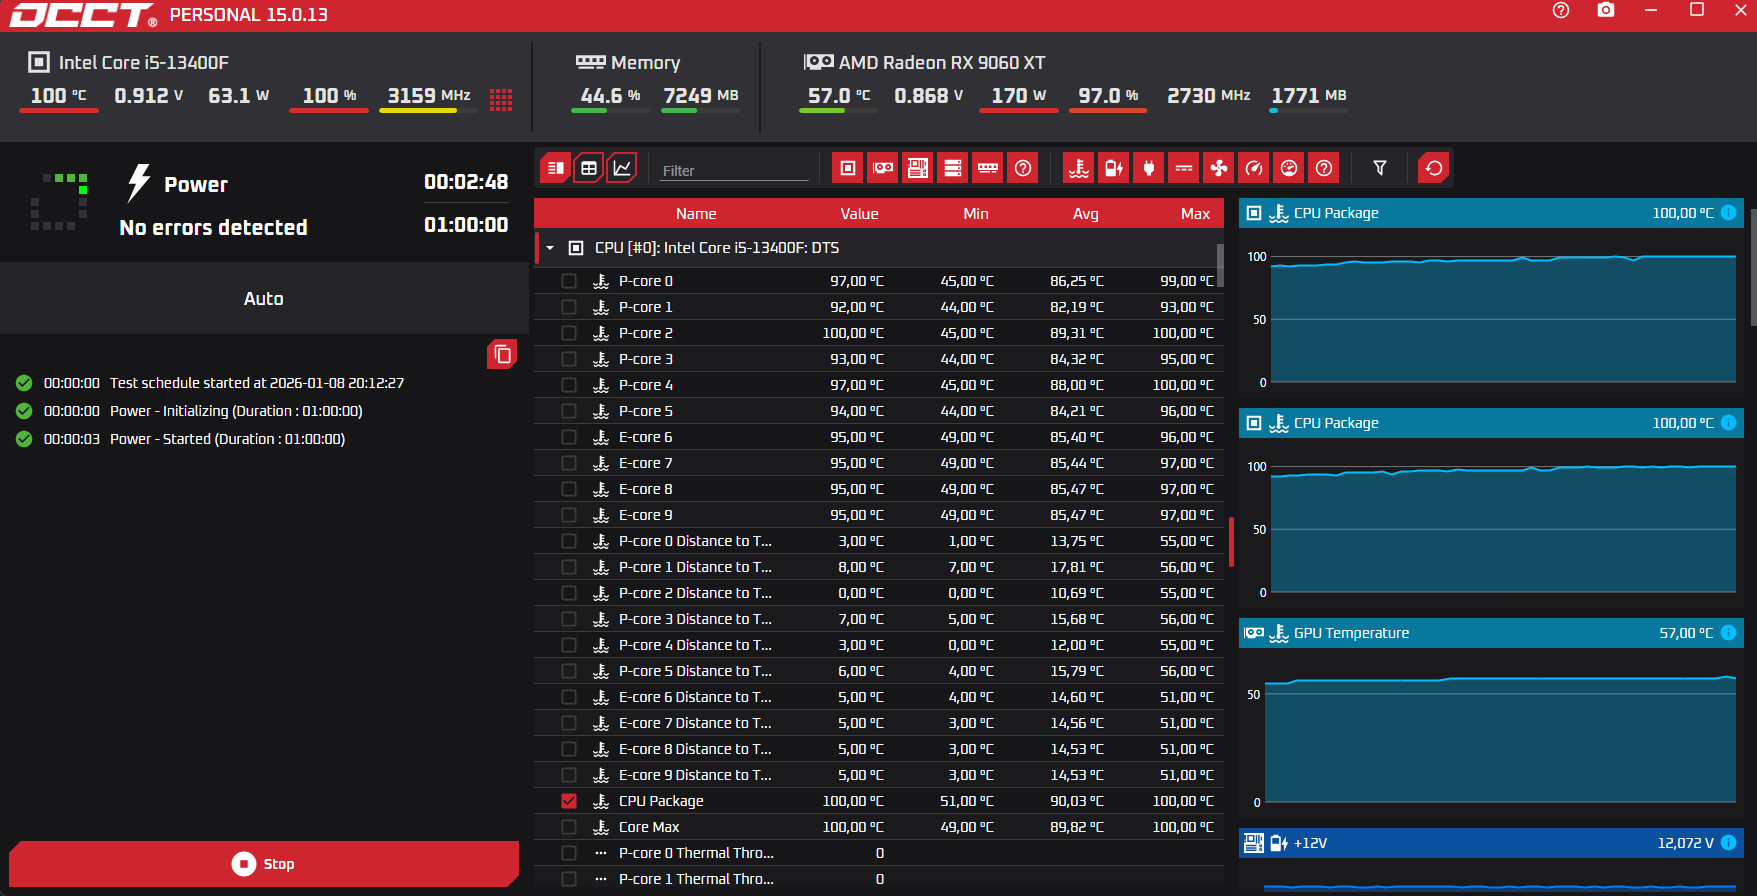
Task: Enable the P-core 0 temperature checkbox
Action: pyautogui.click(x=569, y=281)
